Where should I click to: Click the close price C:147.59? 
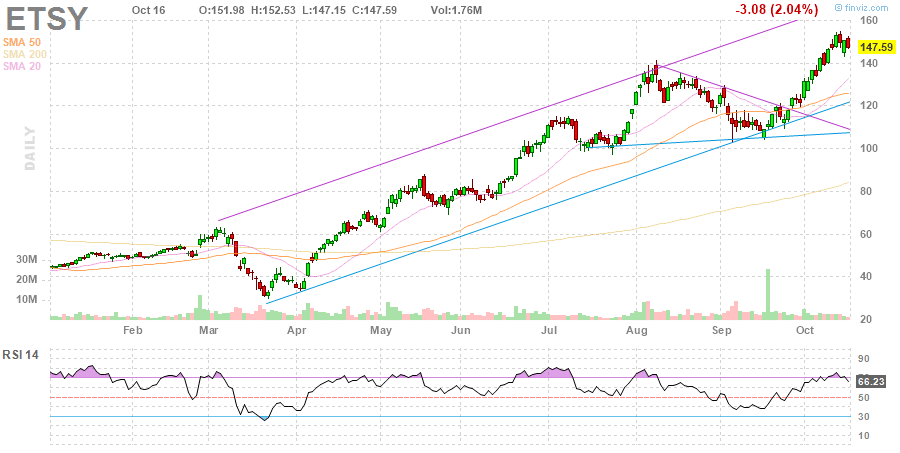[376, 9]
